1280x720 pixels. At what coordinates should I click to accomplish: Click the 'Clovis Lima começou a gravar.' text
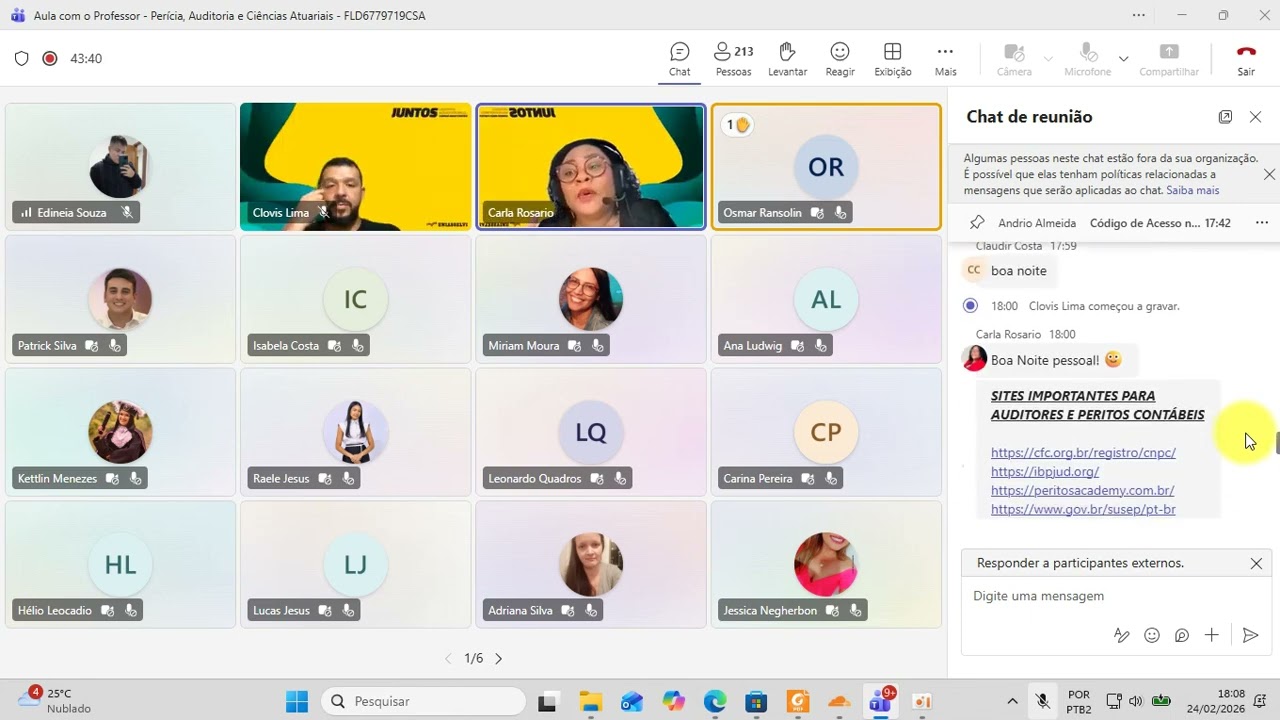(1104, 306)
